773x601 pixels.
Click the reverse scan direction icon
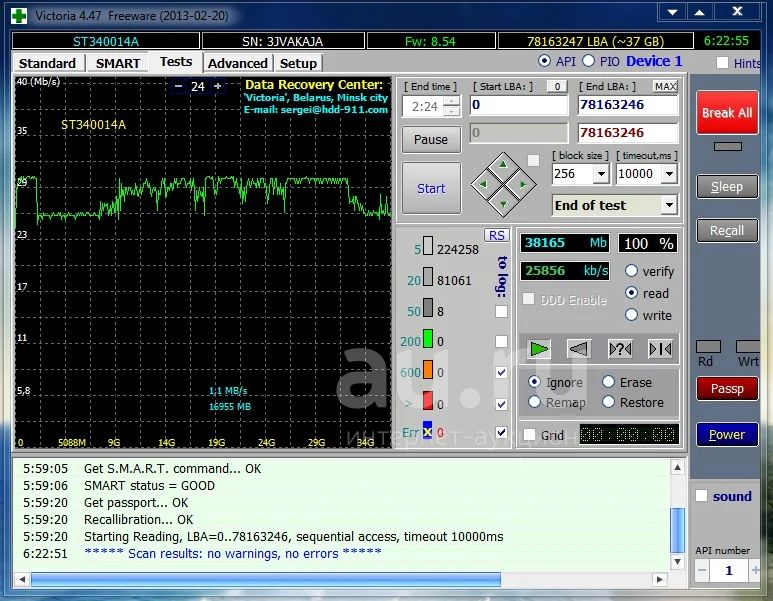(578, 348)
